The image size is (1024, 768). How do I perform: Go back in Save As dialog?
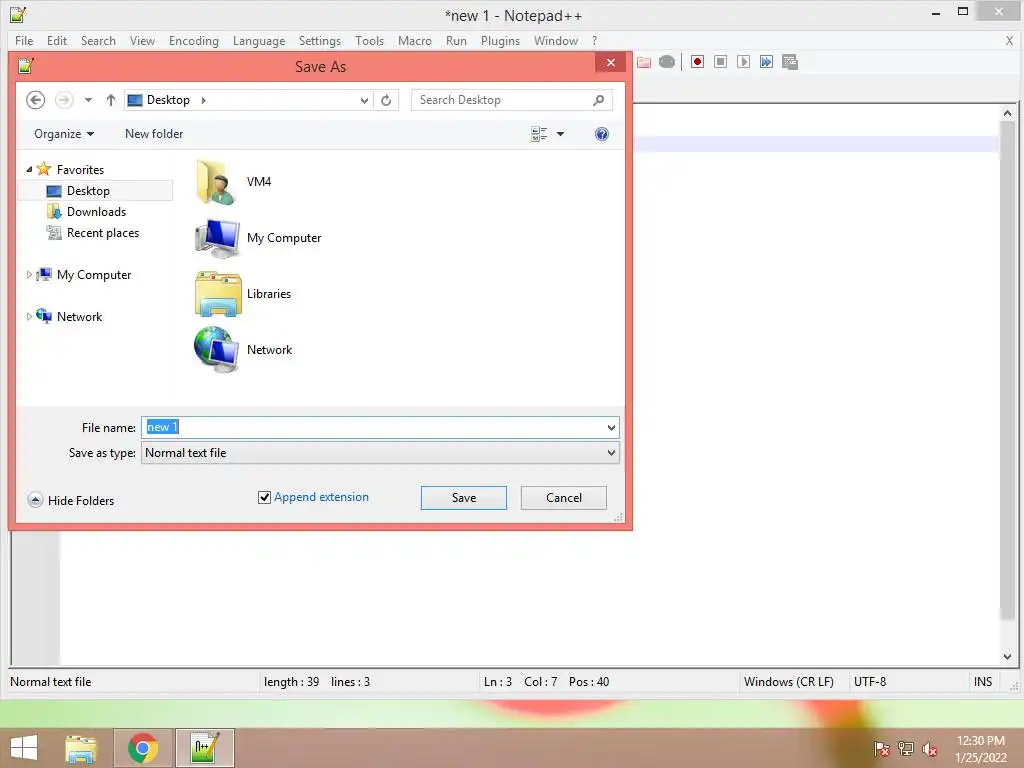pyautogui.click(x=35, y=100)
